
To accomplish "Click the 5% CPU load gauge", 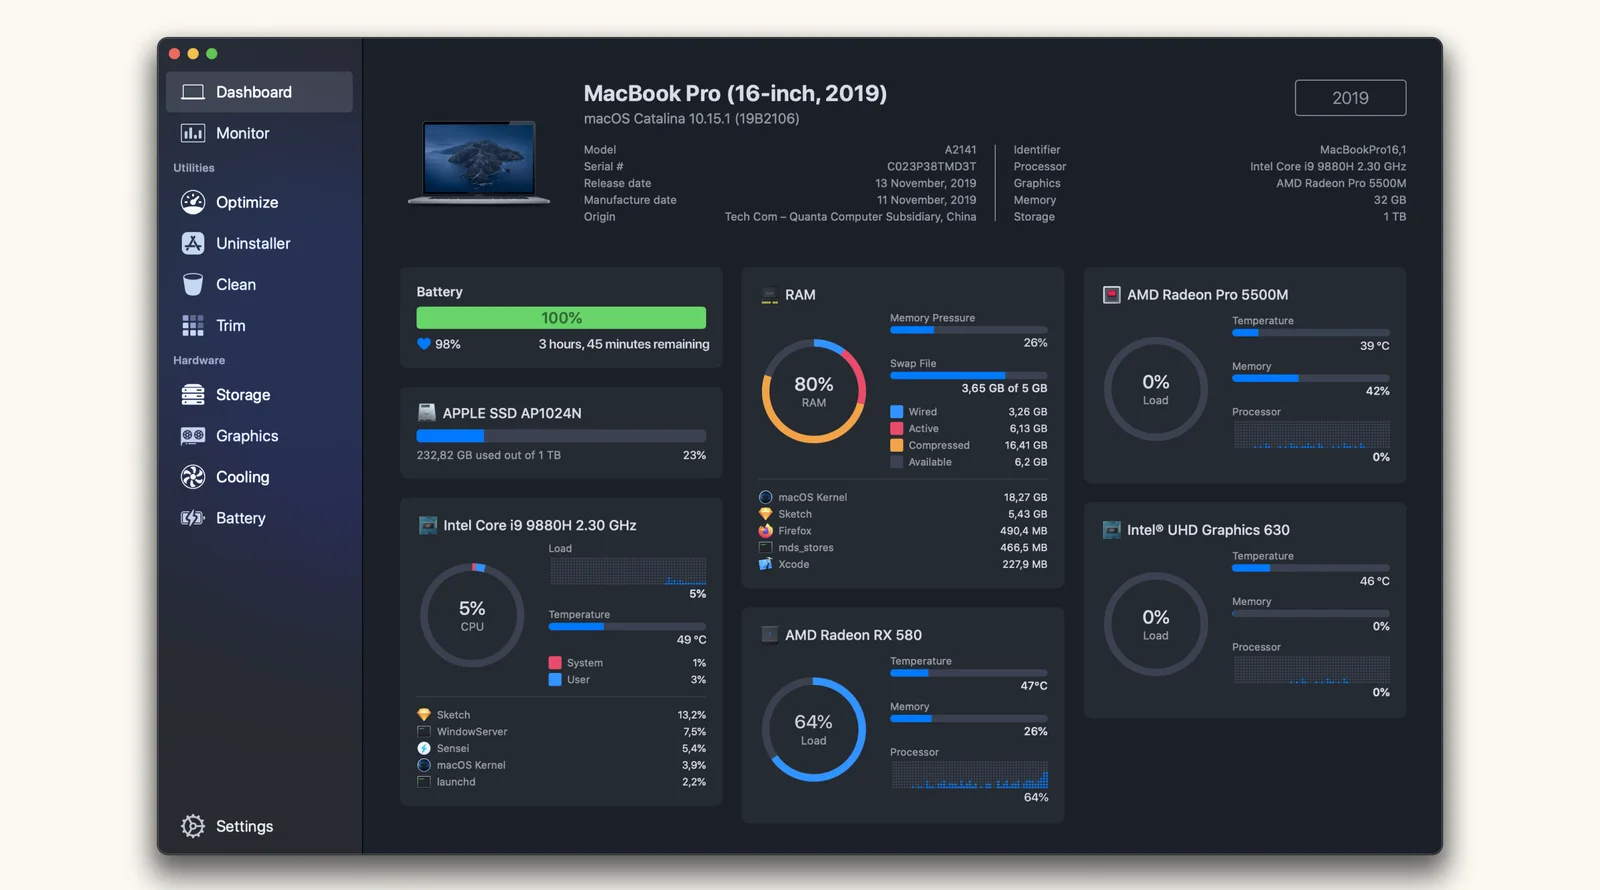I will click(x=472, y=615).
